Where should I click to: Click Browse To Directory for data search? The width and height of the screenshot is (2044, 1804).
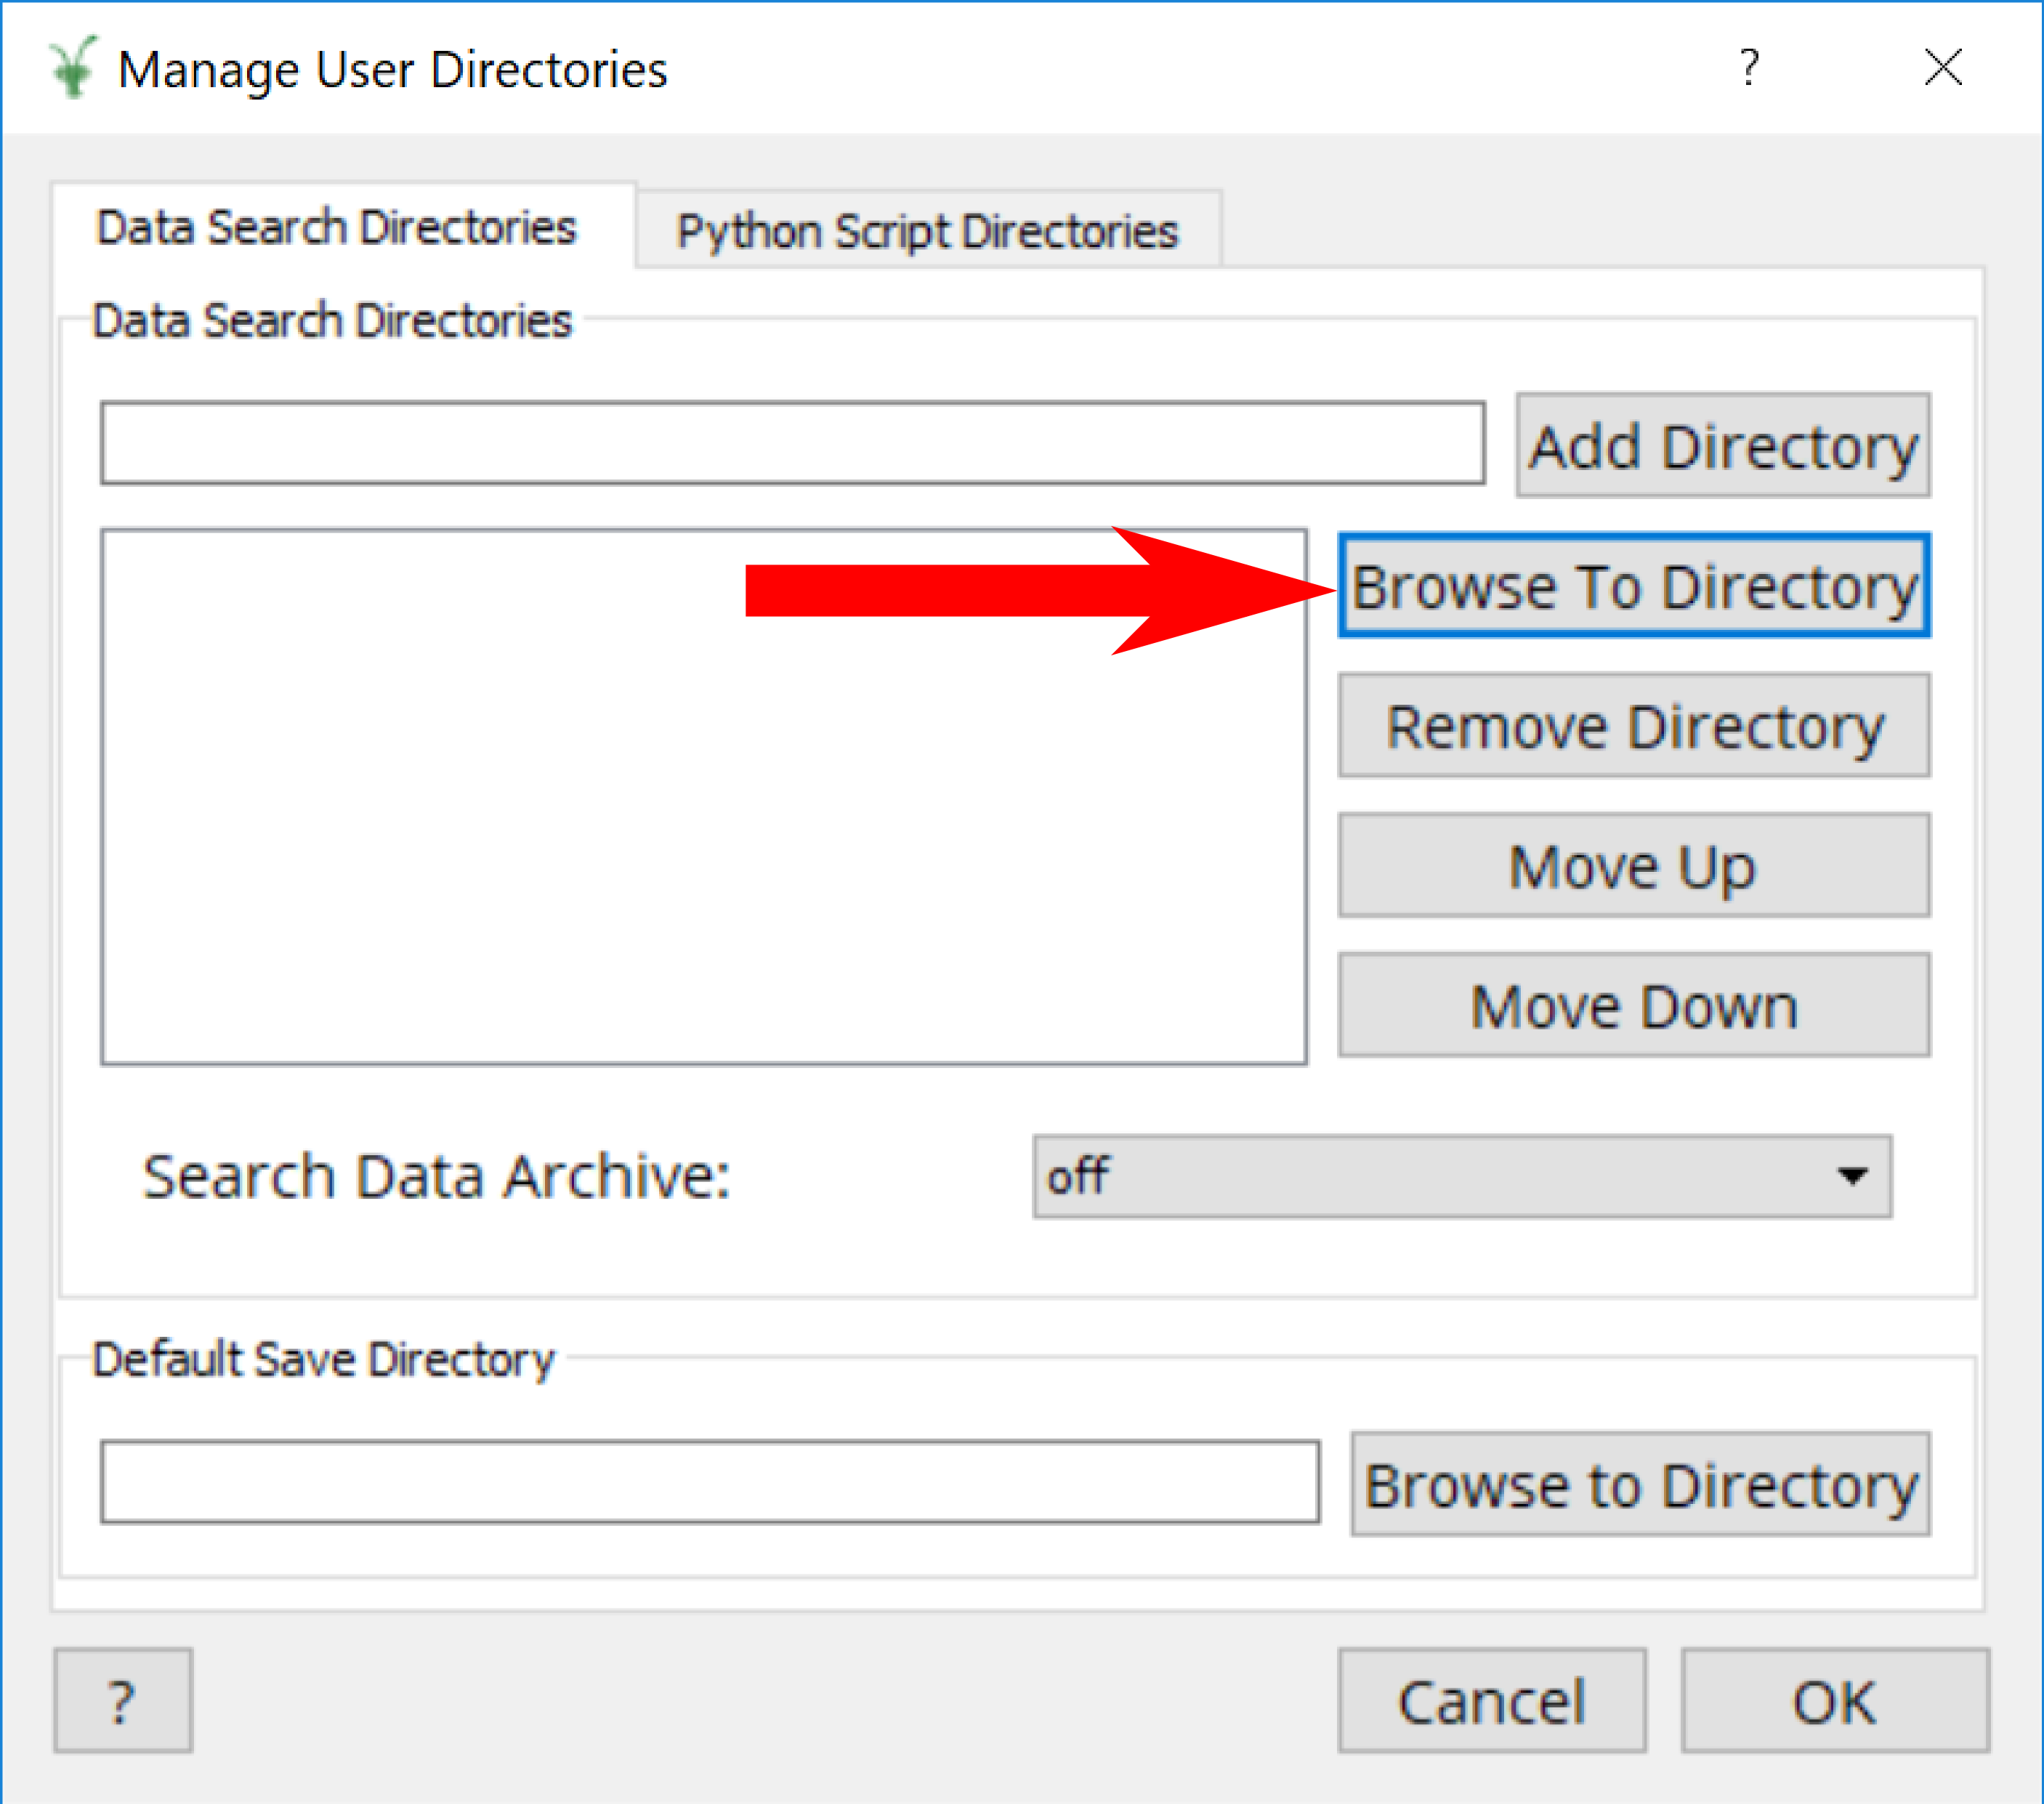[x=1633, y=586]
